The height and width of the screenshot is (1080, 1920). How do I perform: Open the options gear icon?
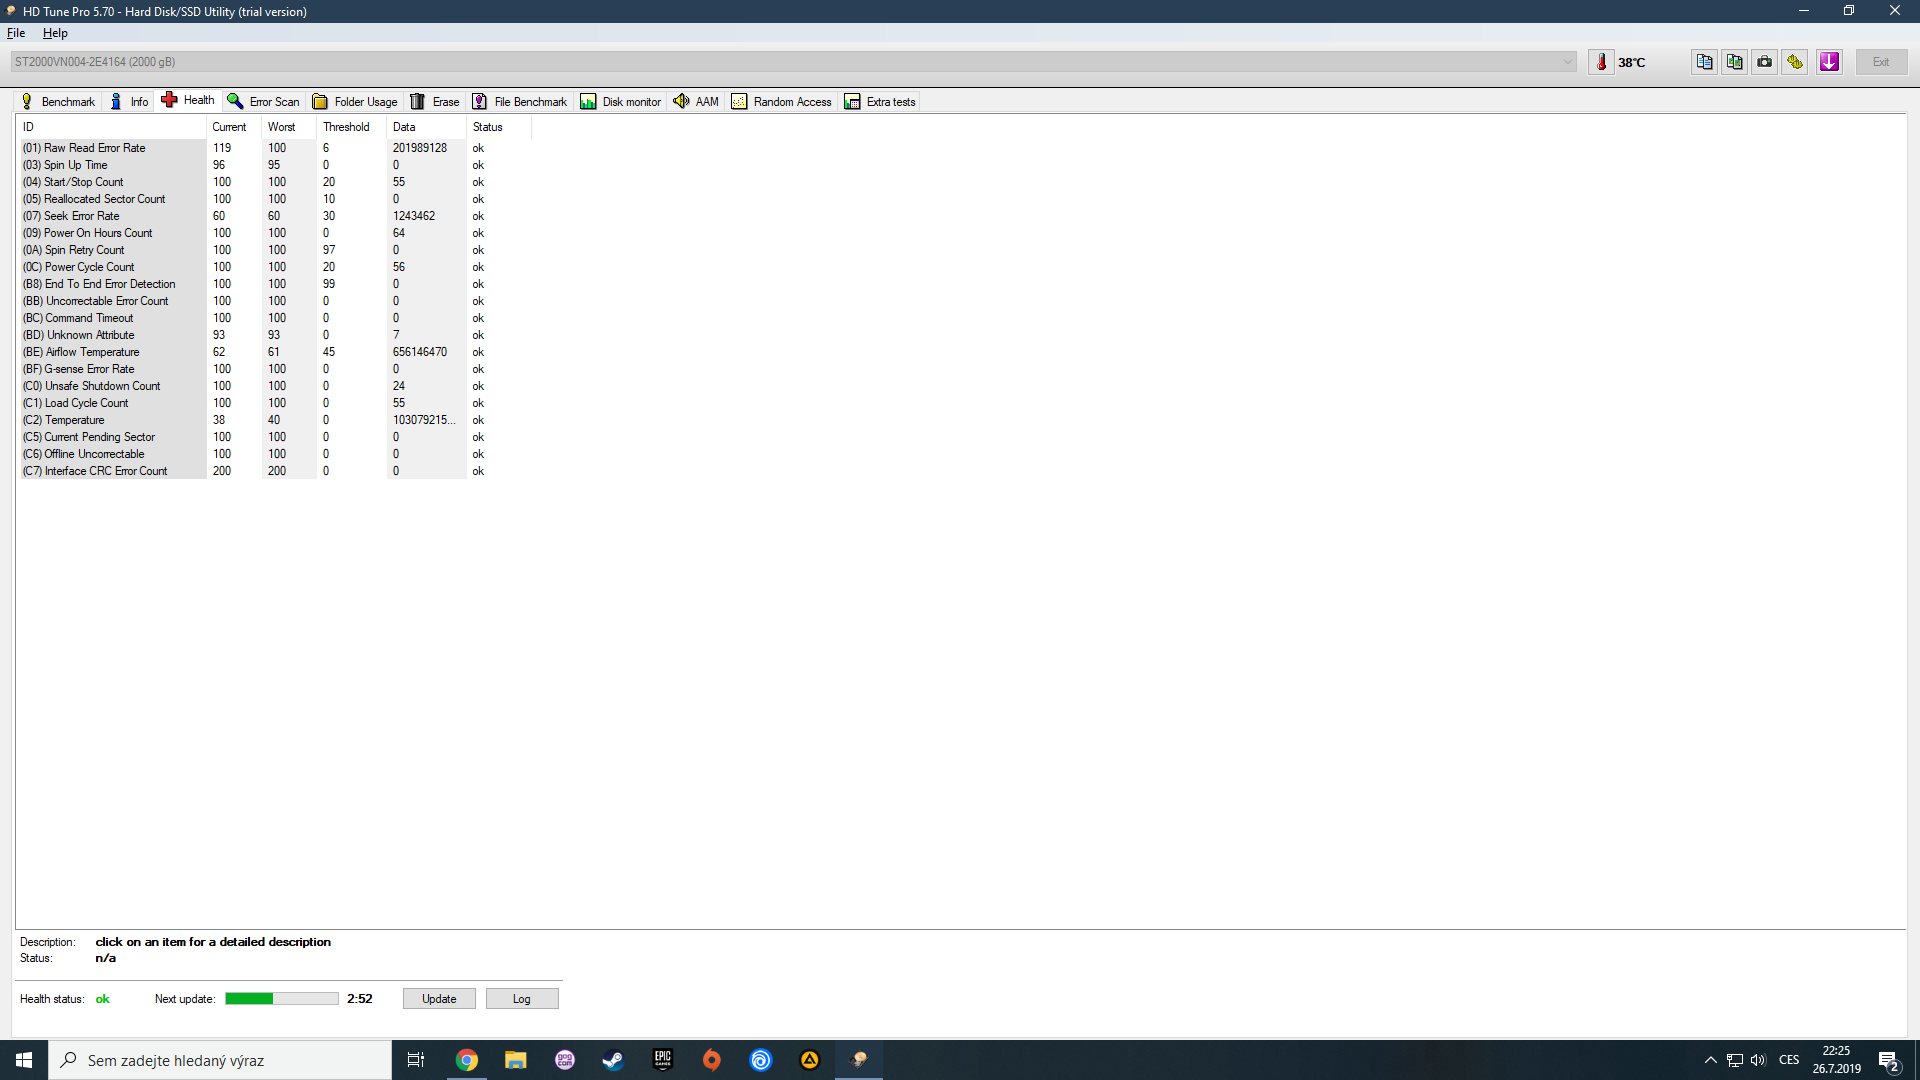(x=1795, y=62)
